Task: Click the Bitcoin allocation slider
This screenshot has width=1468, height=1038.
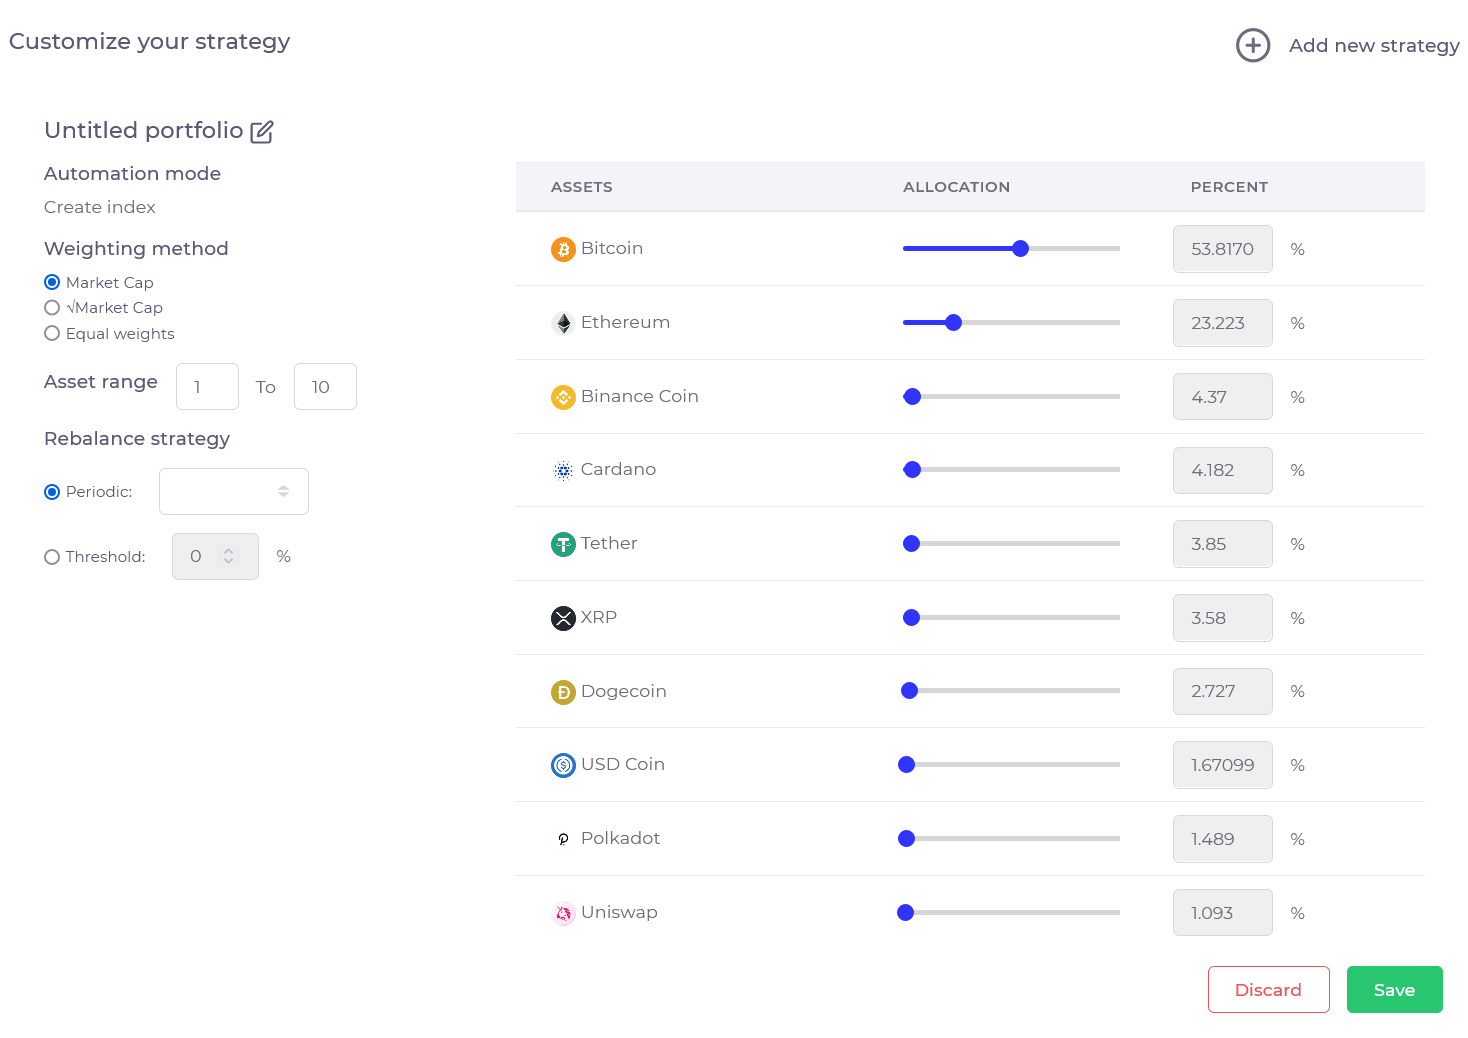Action: click(x=1011, y=249)
